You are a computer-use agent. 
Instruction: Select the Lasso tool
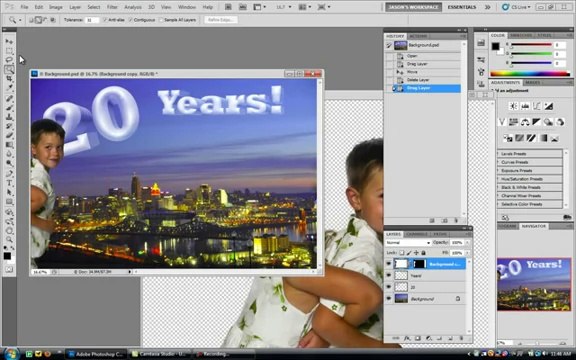(9, 60)
